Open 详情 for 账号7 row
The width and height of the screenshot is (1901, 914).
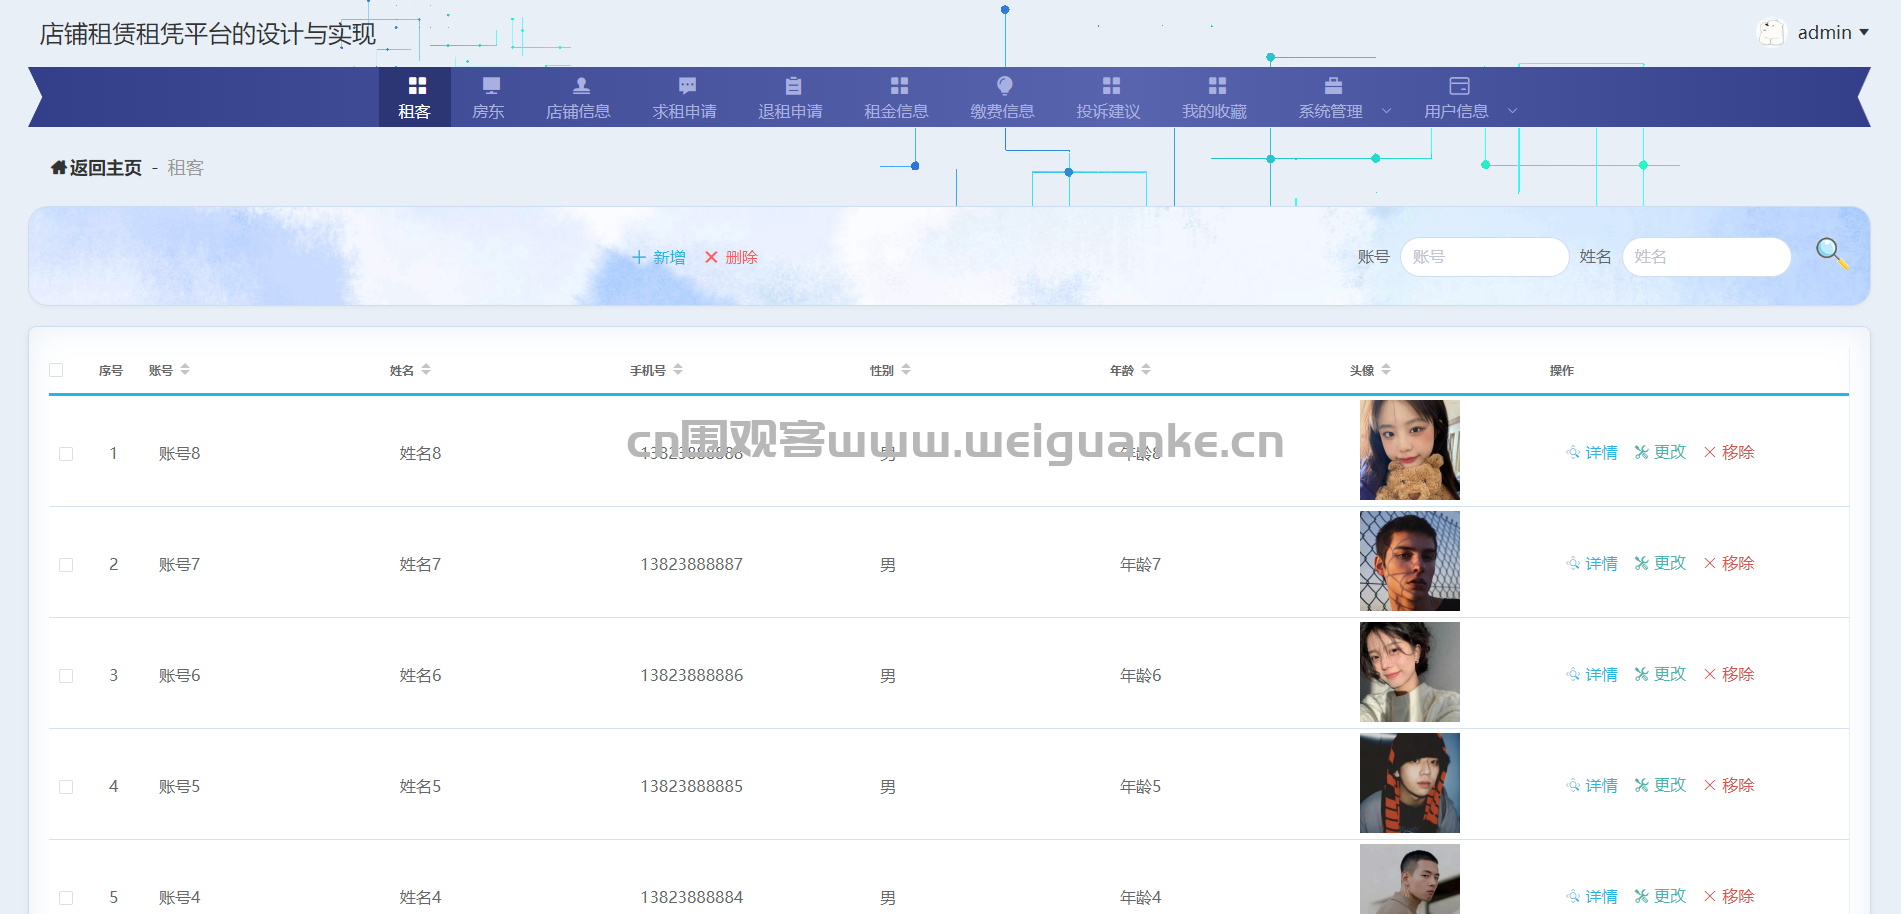click(x=1592, y=564)
